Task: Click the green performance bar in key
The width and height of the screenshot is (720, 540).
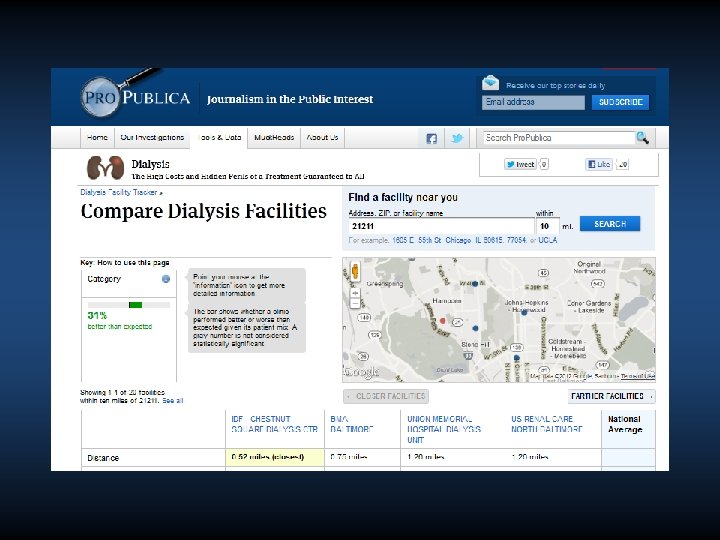Action: [135, 305]
